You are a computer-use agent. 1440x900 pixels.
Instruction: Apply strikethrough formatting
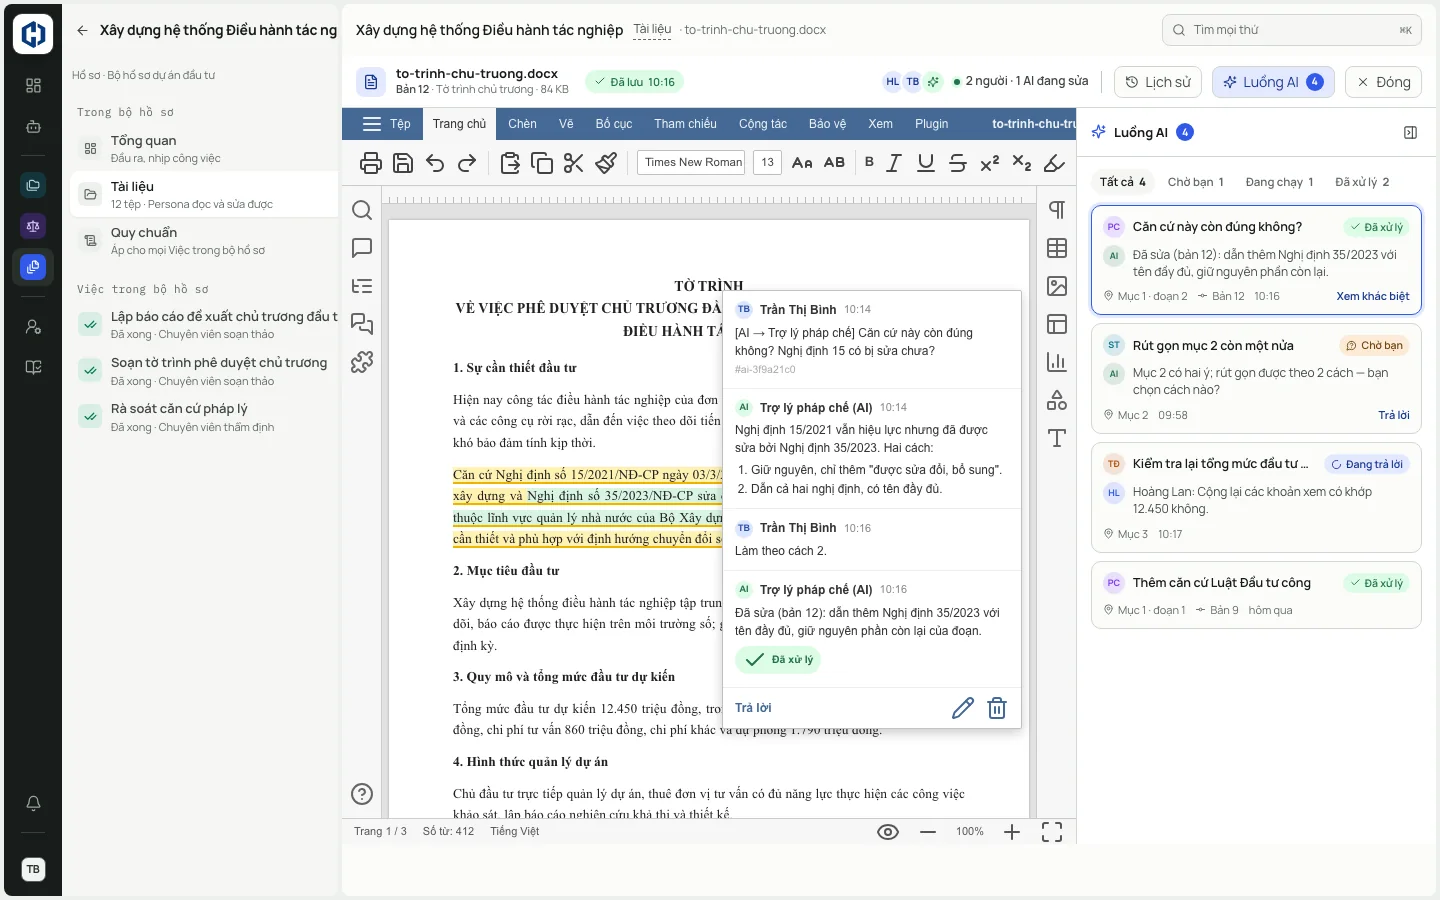click(x=958, y=163)
